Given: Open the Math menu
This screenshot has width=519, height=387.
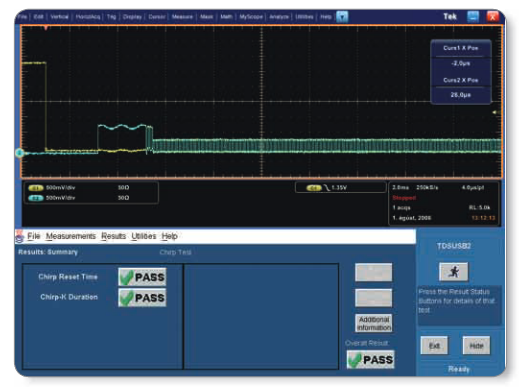Looking at the screenshot, I should pos(226,17).
